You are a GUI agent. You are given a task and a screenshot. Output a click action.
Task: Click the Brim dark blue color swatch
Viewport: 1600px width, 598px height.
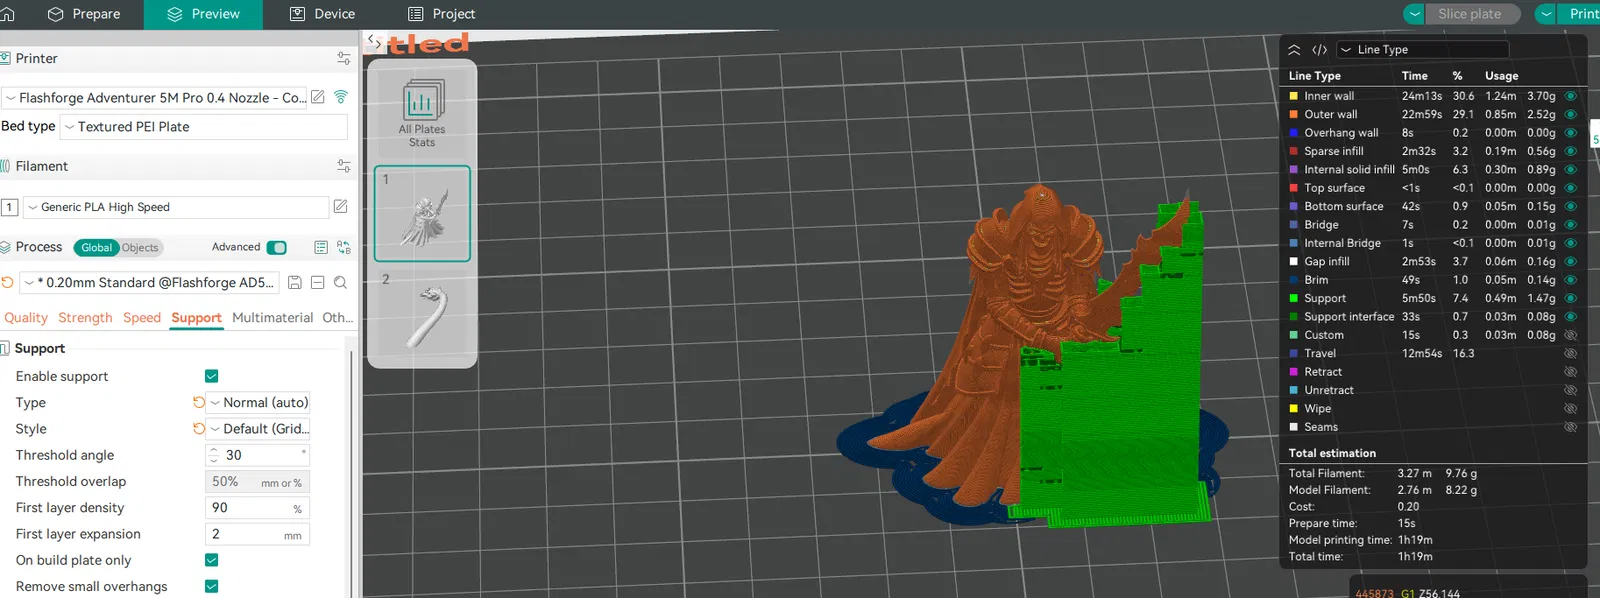coord(1293,280)
